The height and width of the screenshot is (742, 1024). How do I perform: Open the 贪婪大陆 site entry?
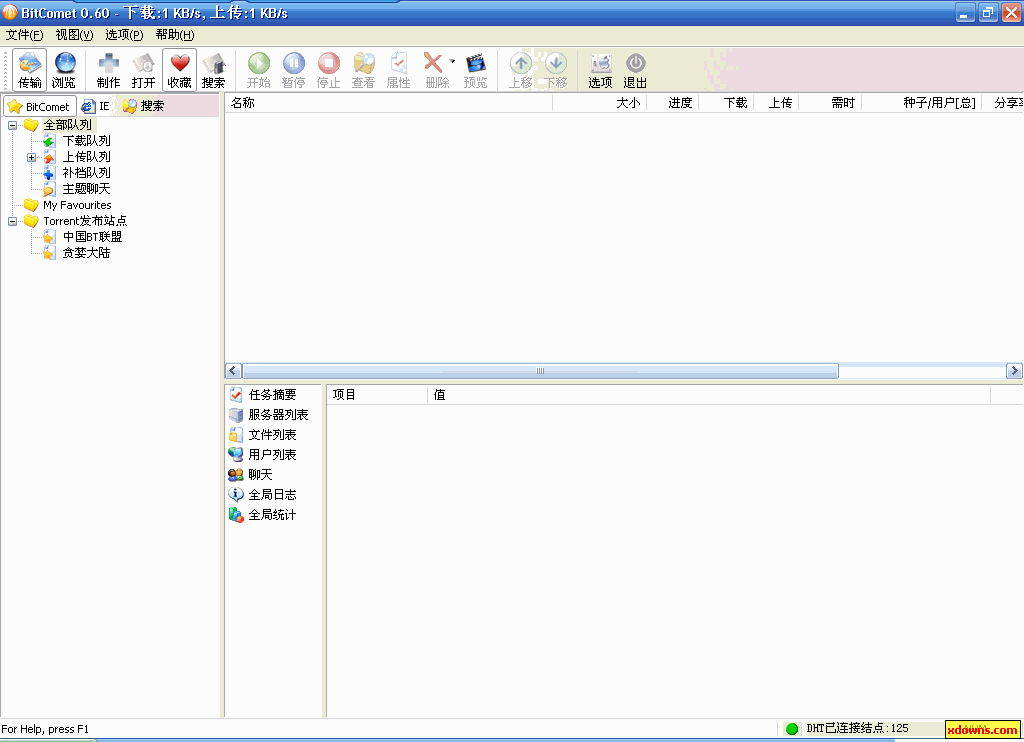86,253
